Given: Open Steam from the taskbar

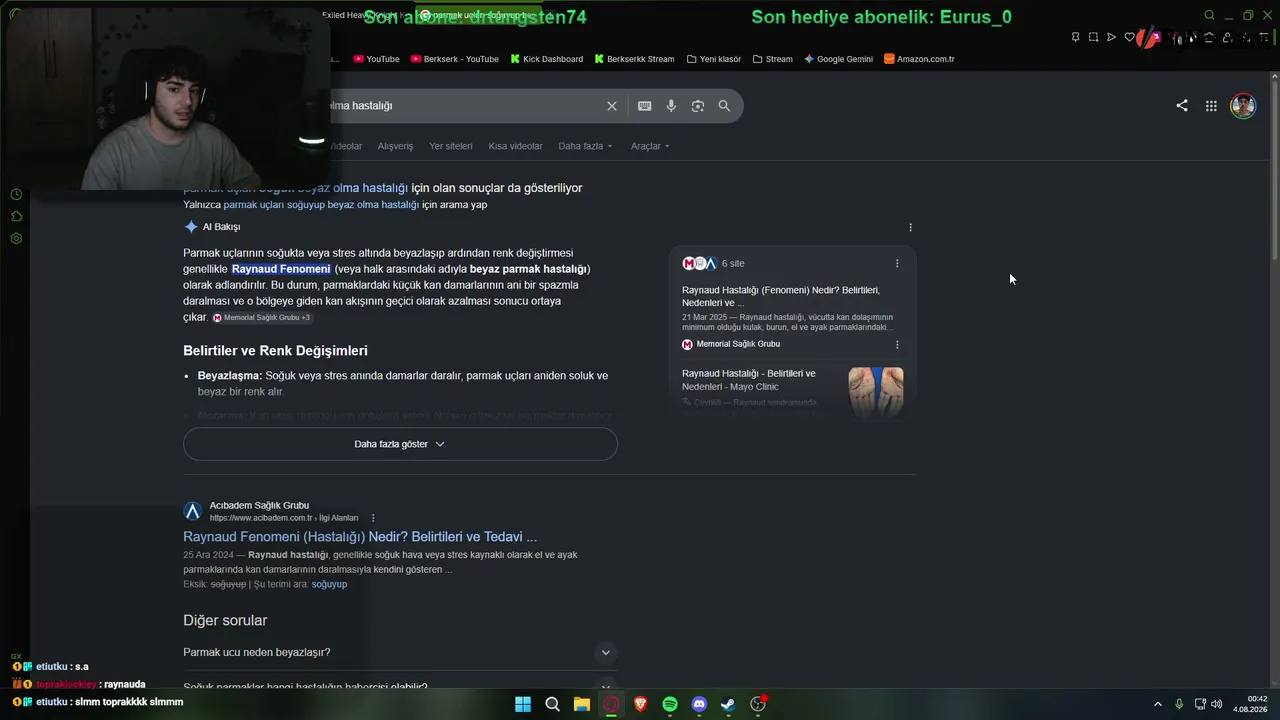Looking at the screenshot, I should pyautogui.click(x=729, y=704).
